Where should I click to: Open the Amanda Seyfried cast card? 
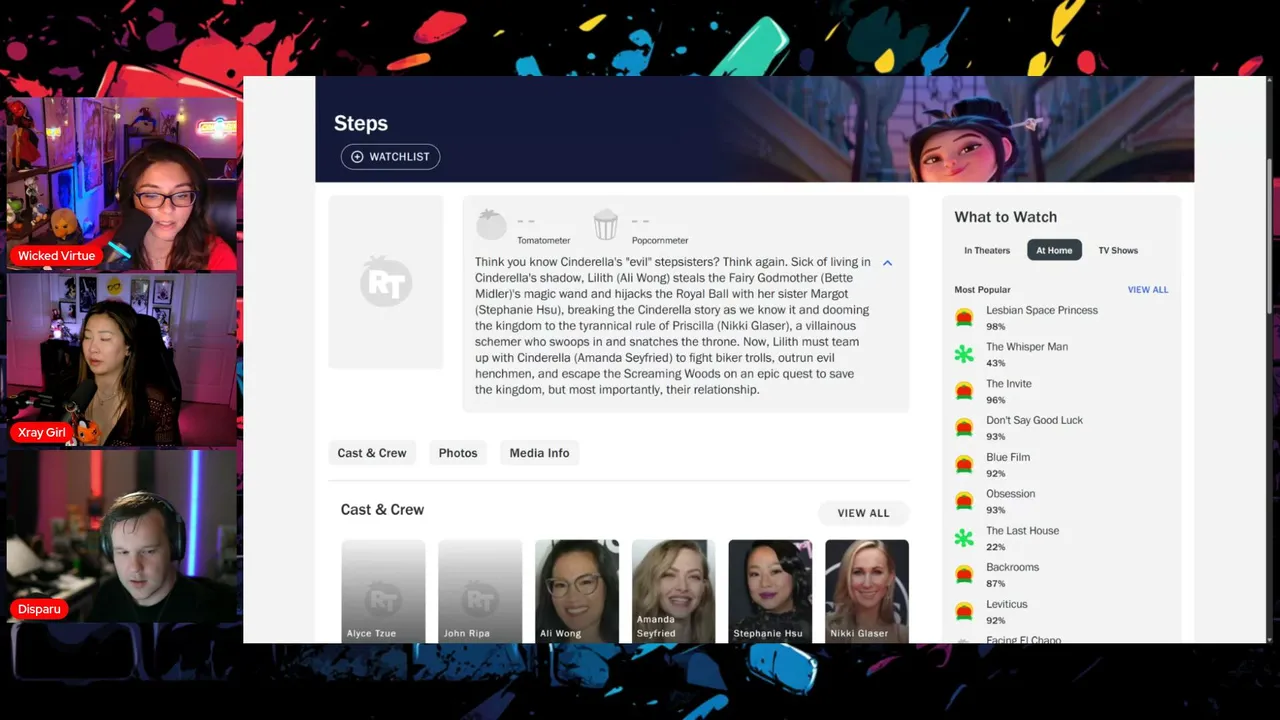pyautogui.click(x=673, y=591)
